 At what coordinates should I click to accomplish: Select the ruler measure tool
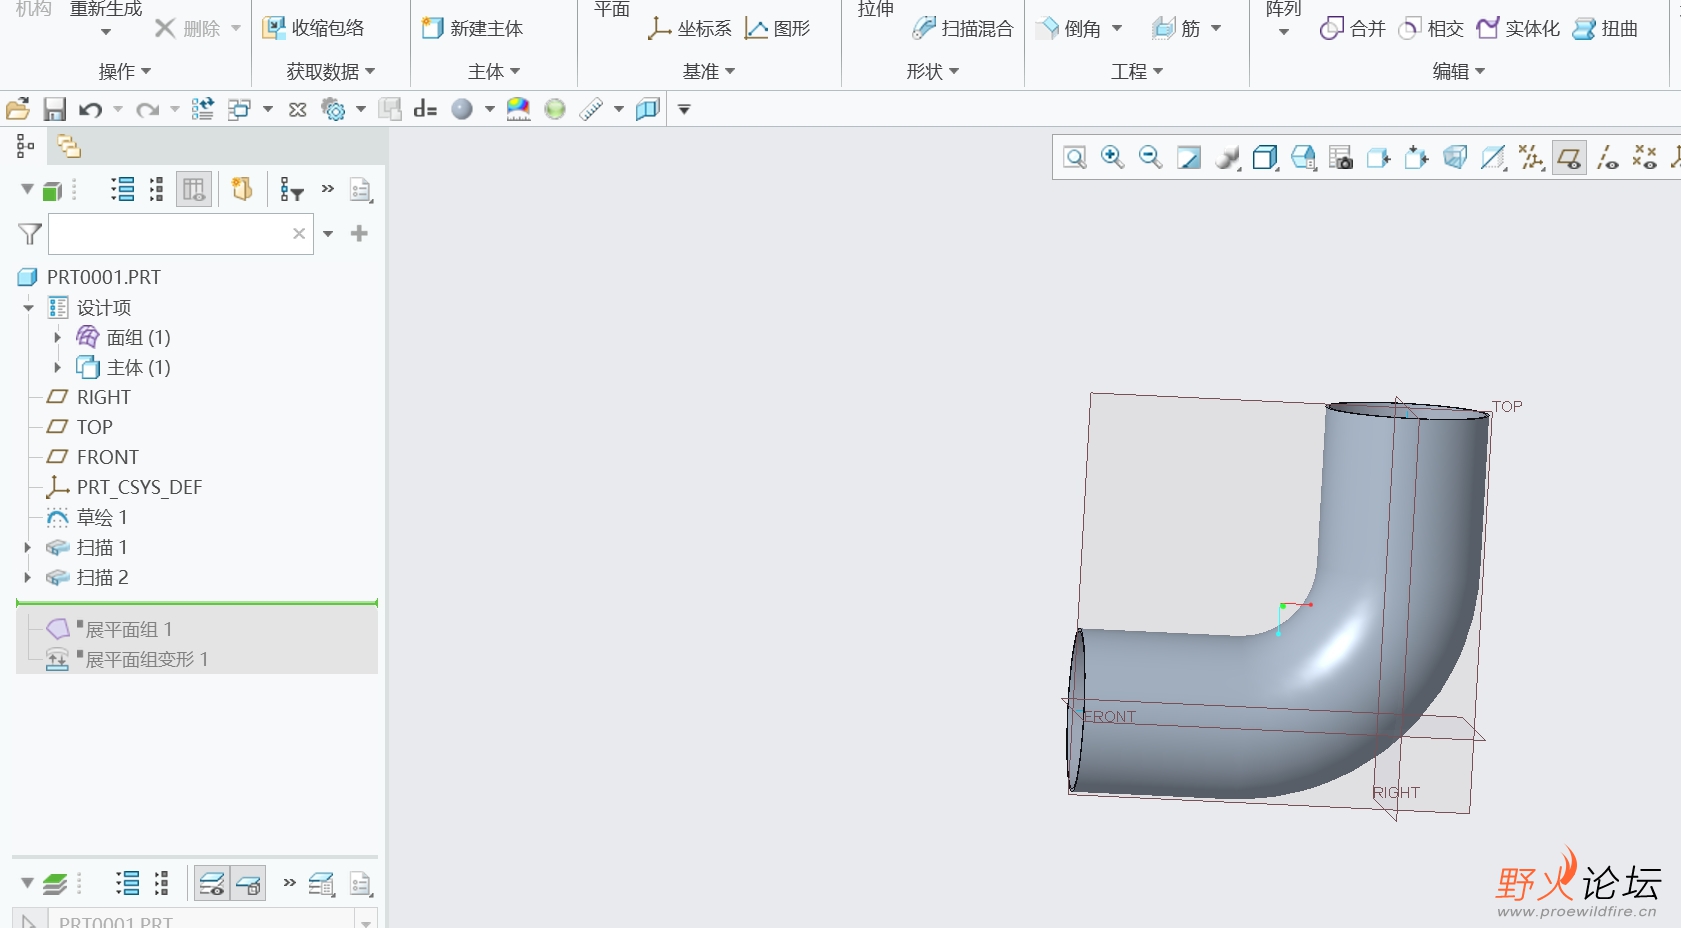point(592,109)
